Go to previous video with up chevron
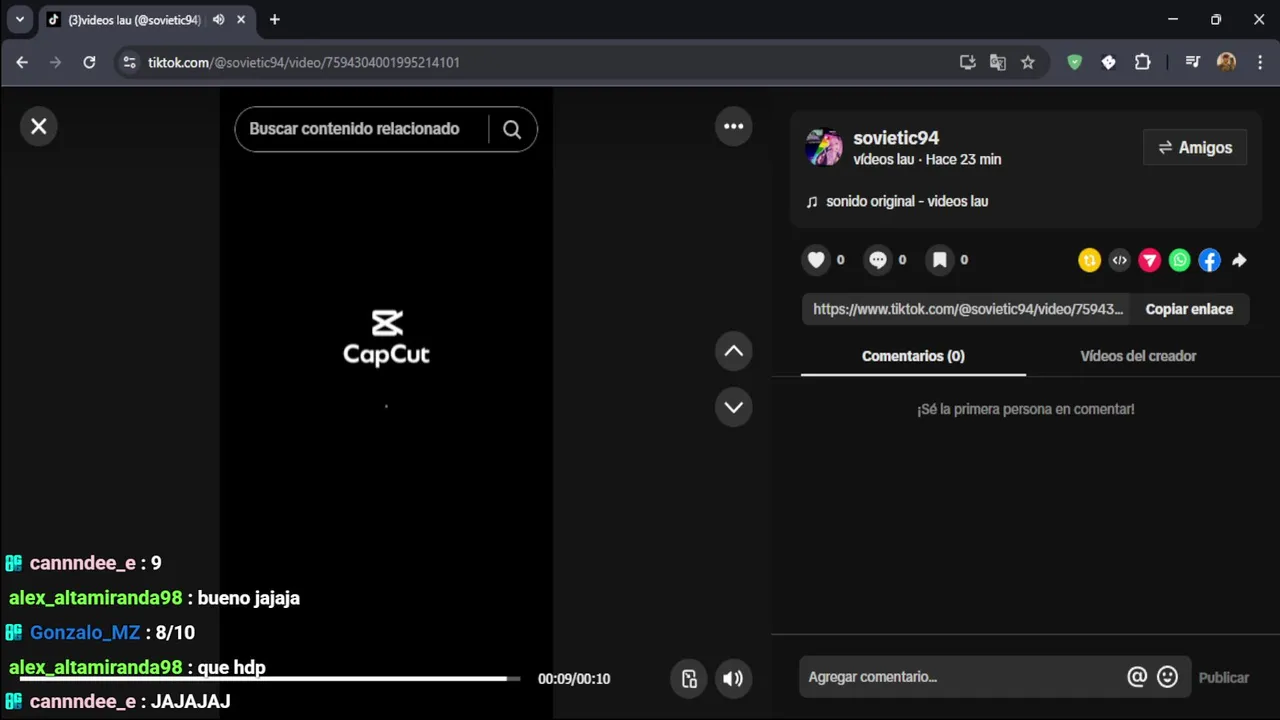The image size is (1280, 720). tap(734, 351)
